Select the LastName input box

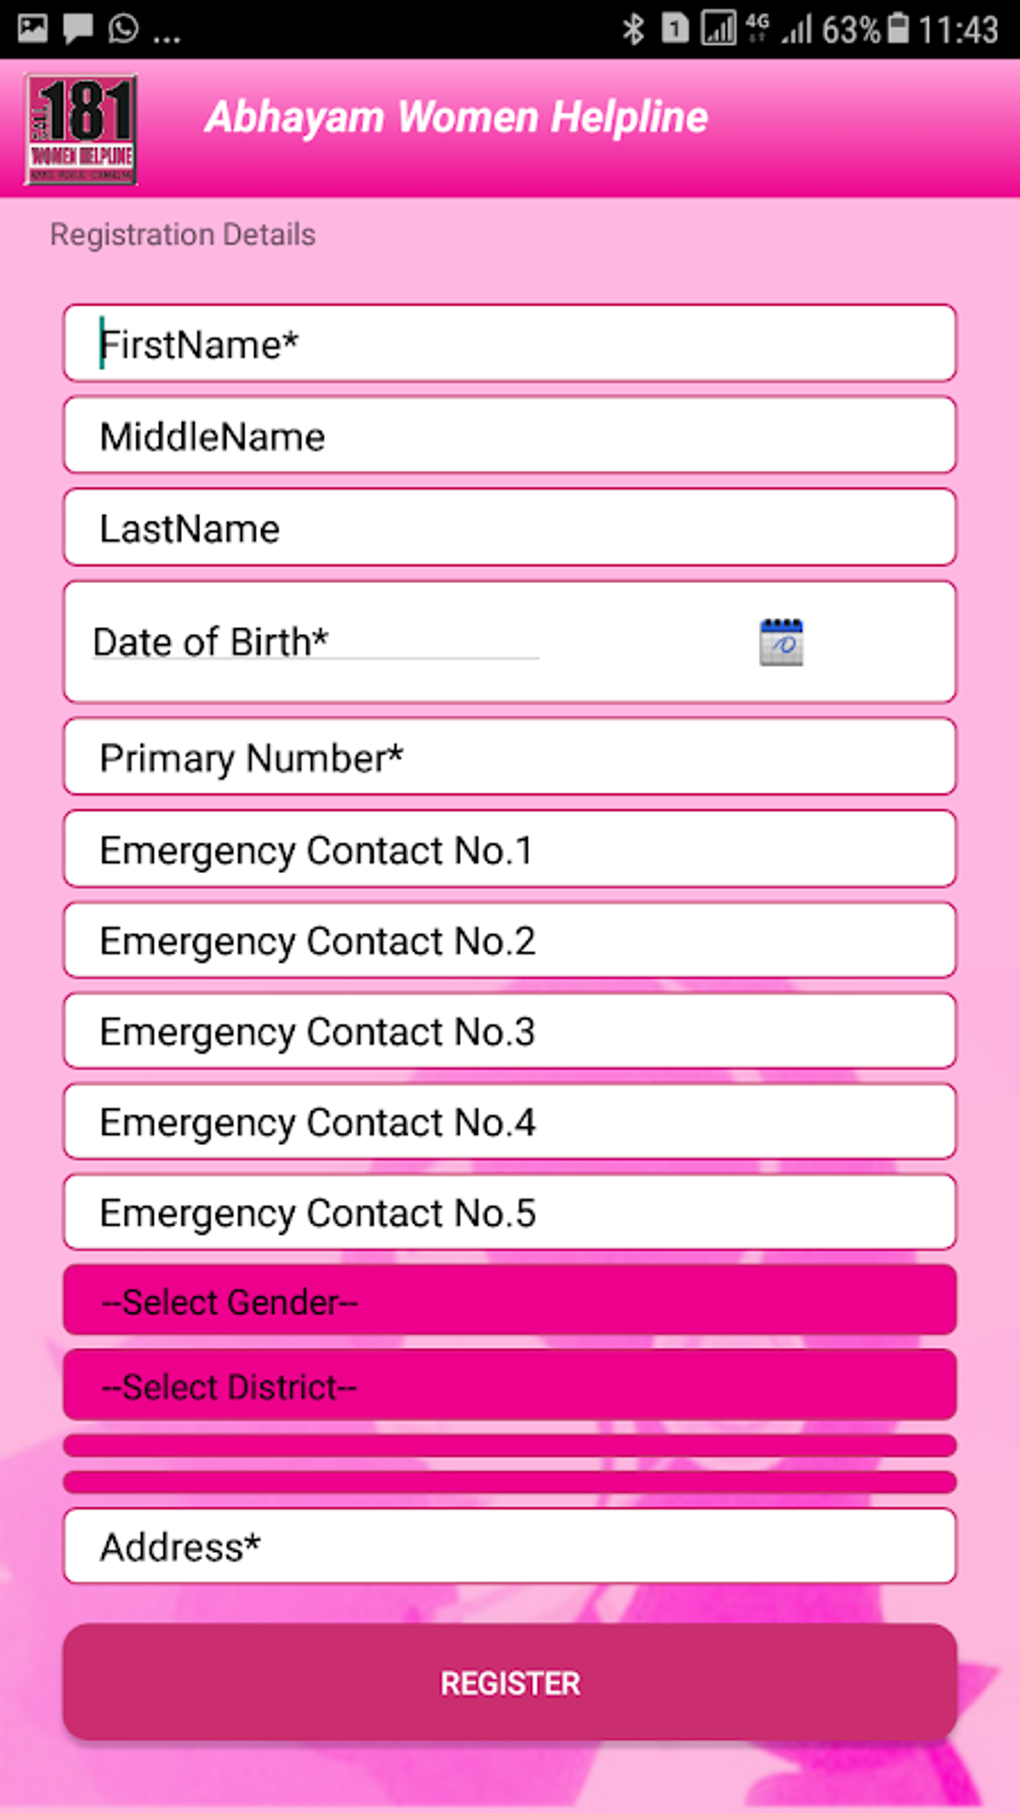(x=510, y=528)
